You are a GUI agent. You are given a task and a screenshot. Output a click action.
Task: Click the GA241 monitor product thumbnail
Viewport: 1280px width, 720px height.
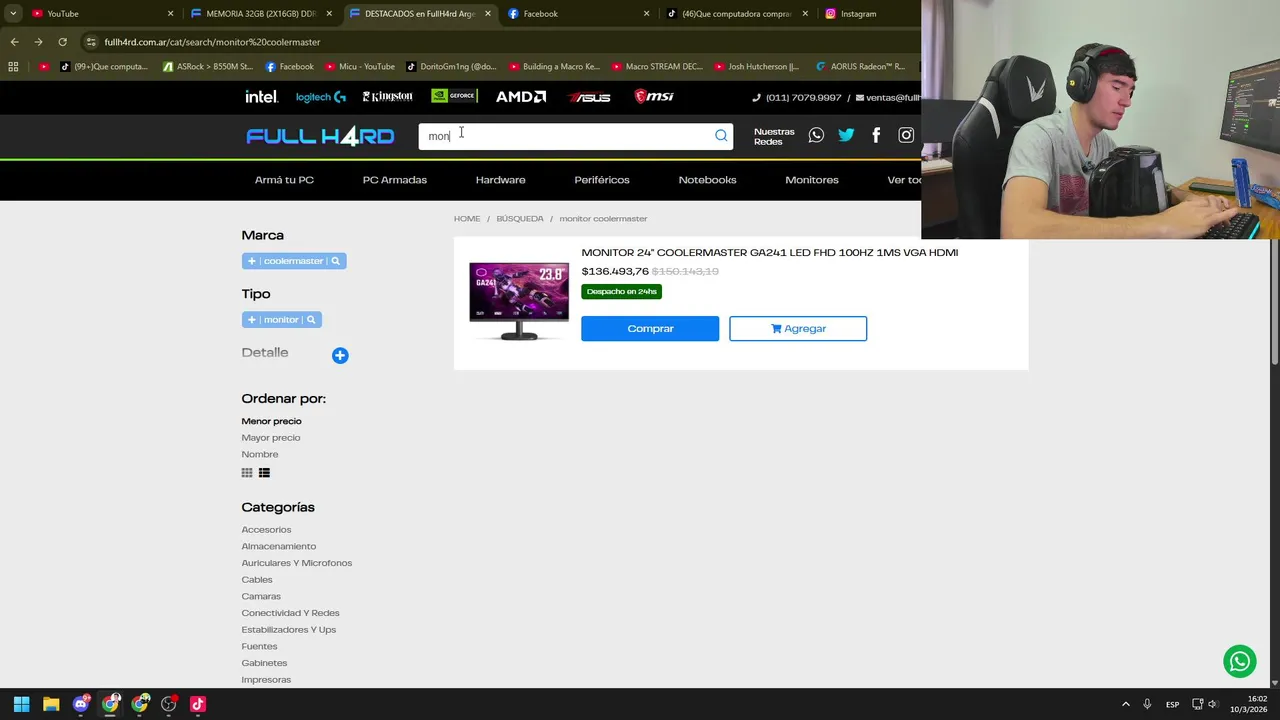[519, 301]
